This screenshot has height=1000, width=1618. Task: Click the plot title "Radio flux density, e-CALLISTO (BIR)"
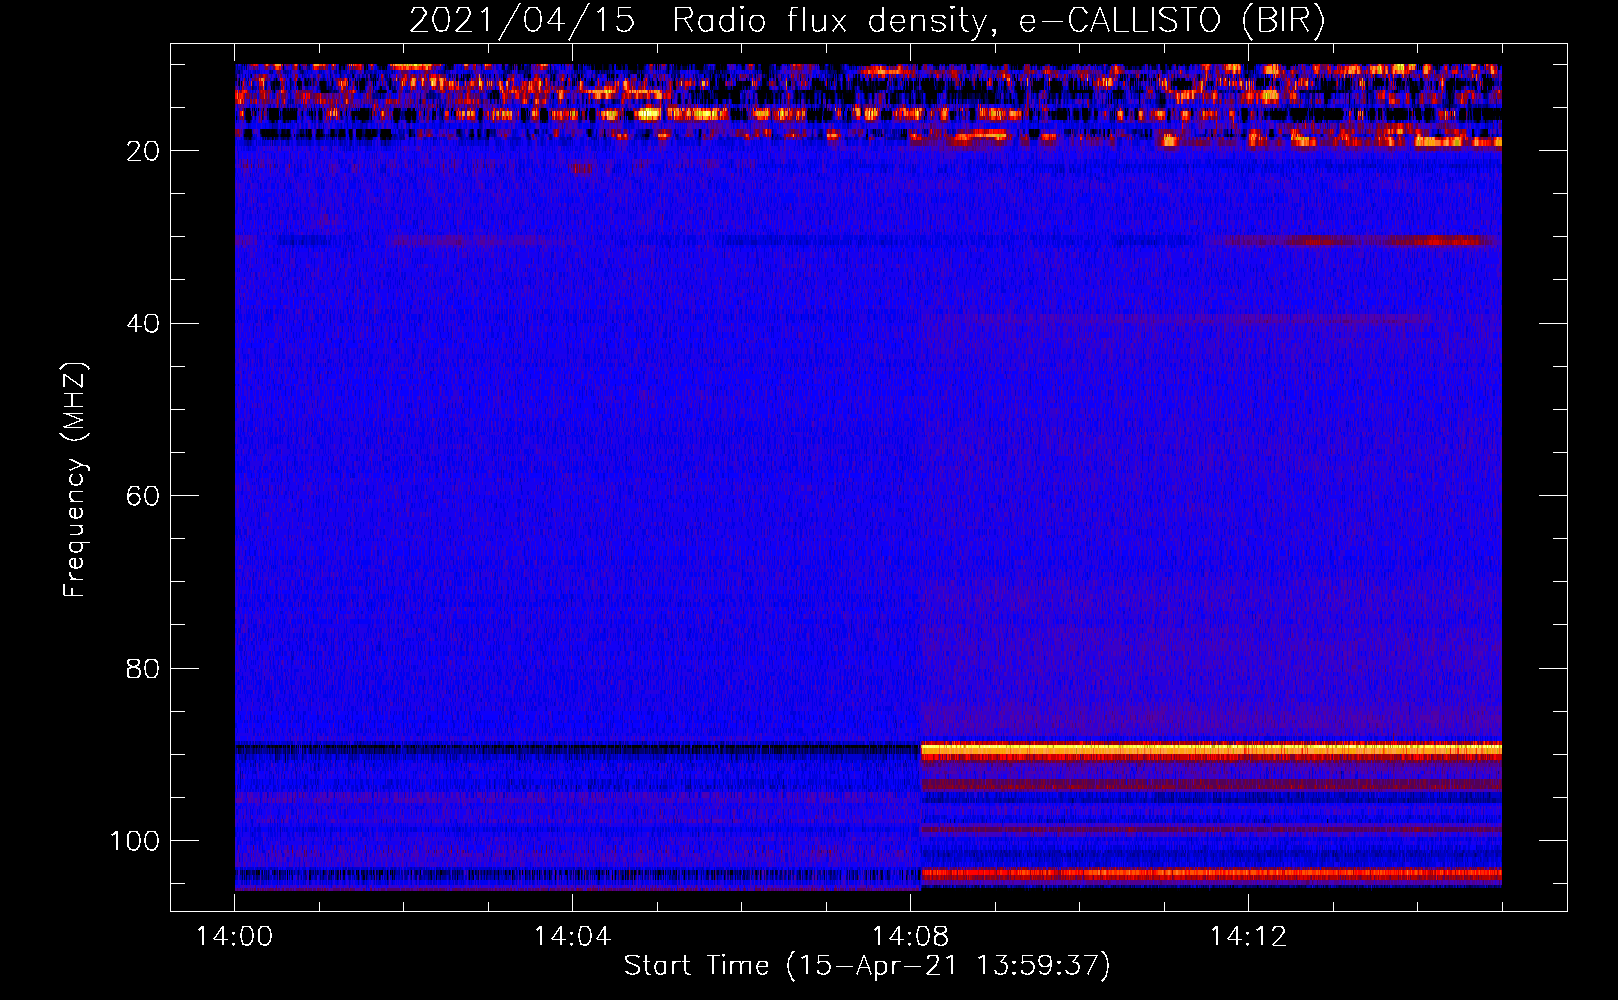(998, 20)
